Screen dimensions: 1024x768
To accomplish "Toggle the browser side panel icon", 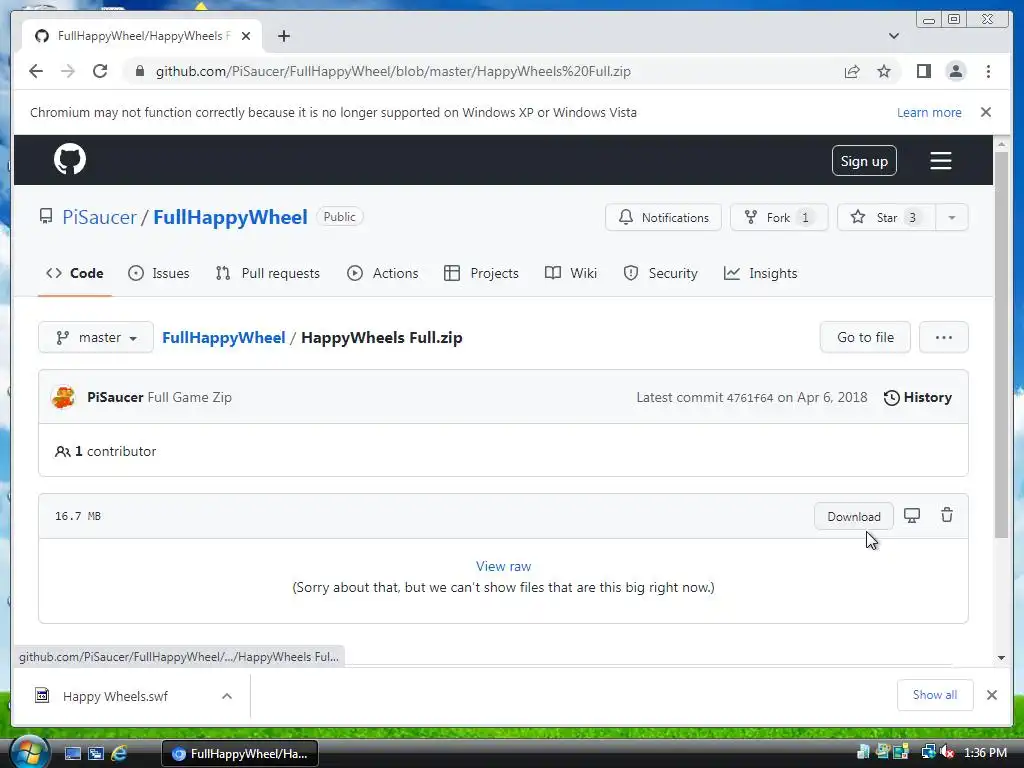I will coord(923,71).
